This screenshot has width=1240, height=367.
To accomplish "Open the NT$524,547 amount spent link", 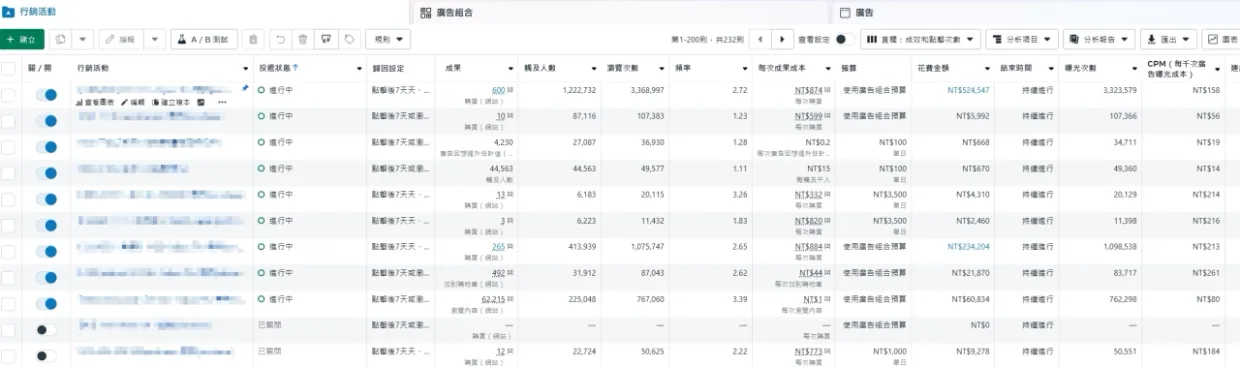I will tap(968, 90).
